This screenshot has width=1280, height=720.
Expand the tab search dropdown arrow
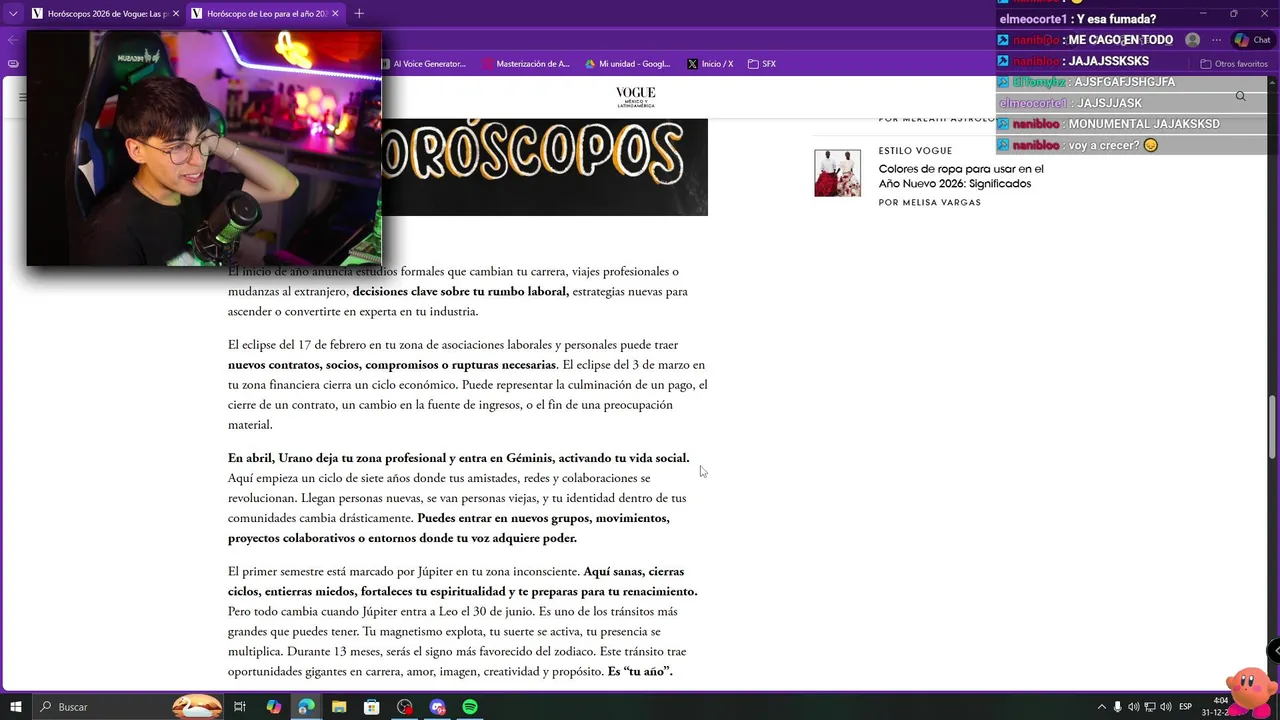pyautogui.click(x=13, y=13)
